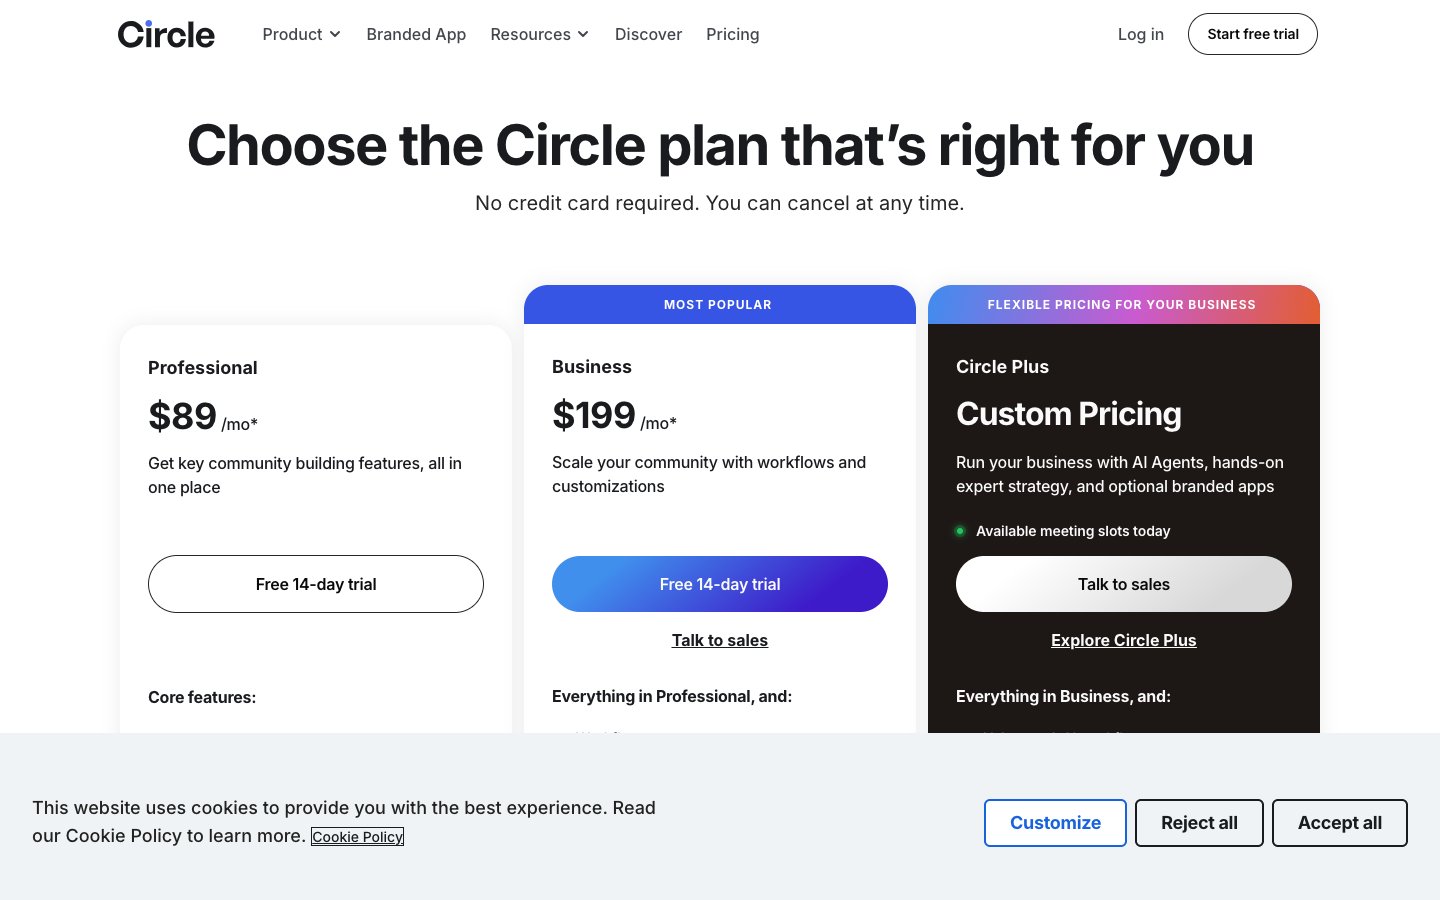This screenshot has height=900, width=1440.
Task: Click the Circle logo
Action: (166, 34)
